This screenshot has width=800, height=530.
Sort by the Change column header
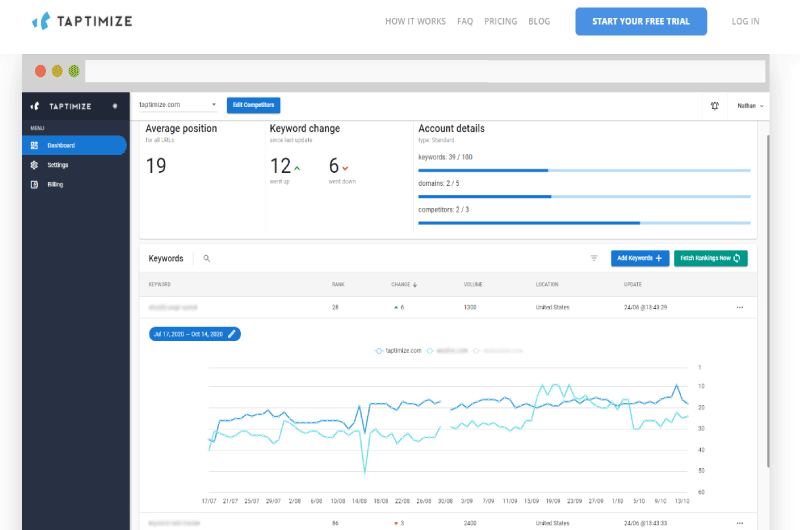(404, 284)
